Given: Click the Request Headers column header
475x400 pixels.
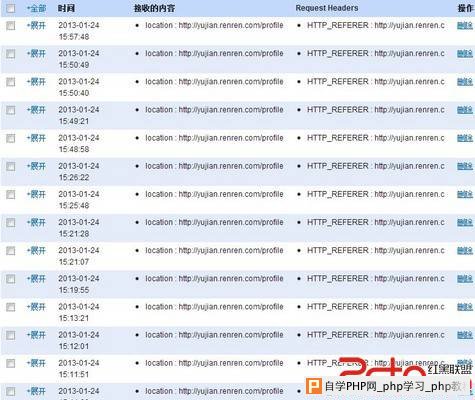Looking at the screenshot, I should pos(327,8).
